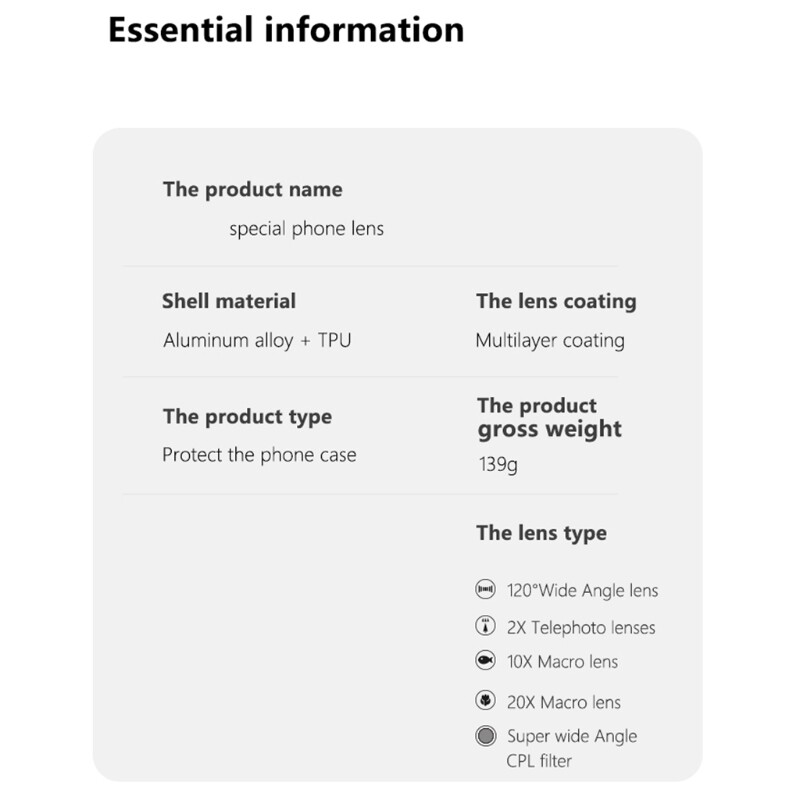800x800 pixels.
Task: Select "The product type" label
Action: point(247,416)
